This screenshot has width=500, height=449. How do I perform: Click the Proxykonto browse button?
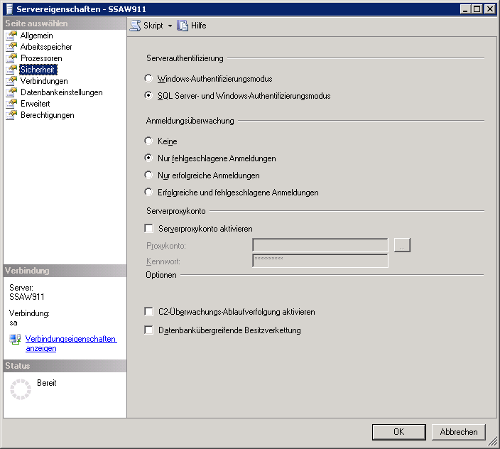[x=402, y=245]
